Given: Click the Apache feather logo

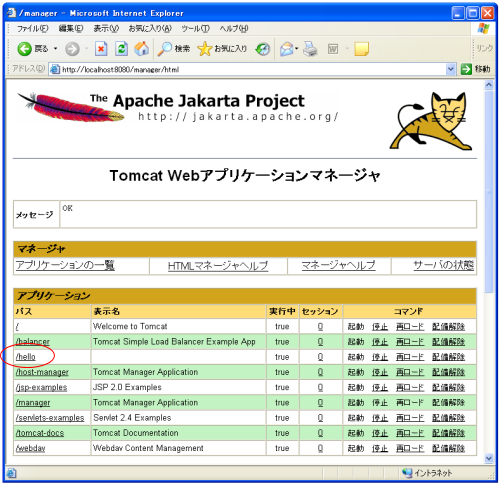Looking at the screenshot, I should pyautogui.click(x=71, y=107).
